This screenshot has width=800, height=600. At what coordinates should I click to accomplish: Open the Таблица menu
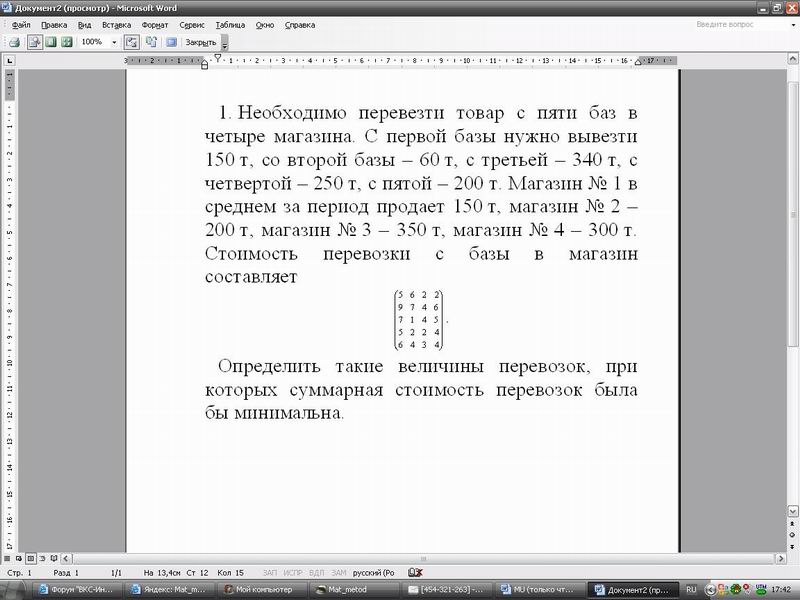230,25
